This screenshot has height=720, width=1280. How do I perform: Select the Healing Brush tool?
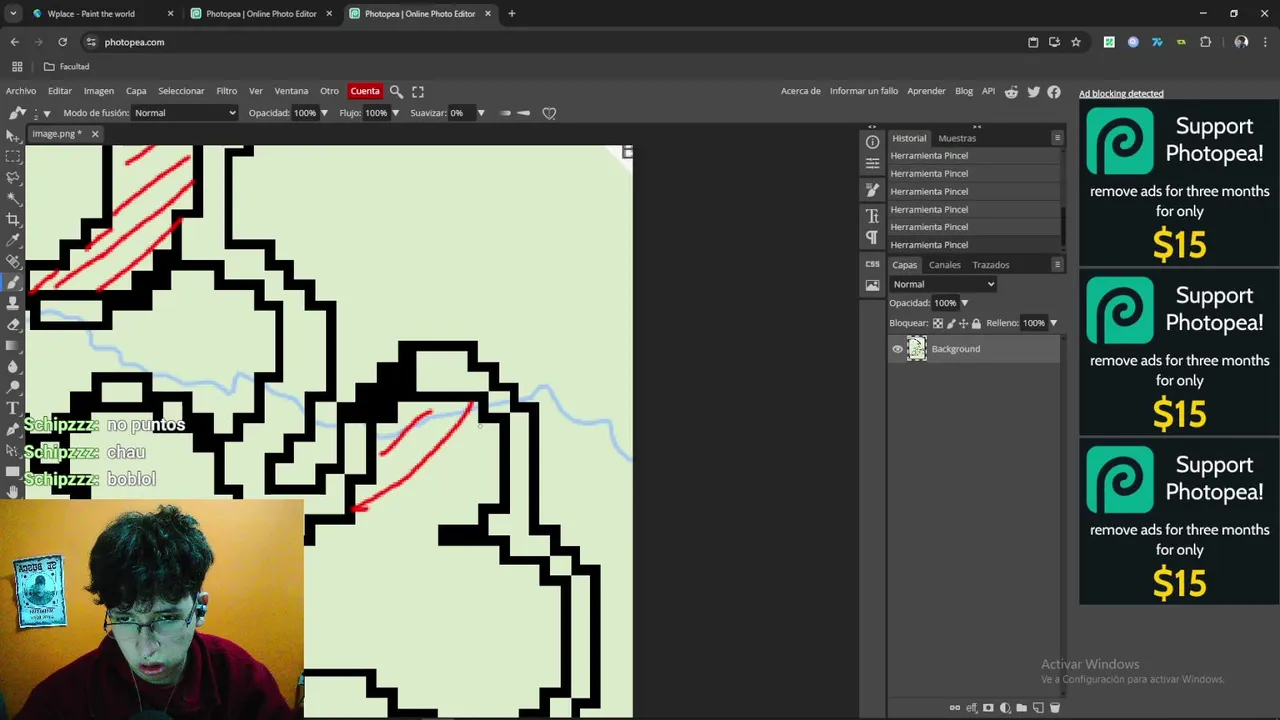(x=12, y=261)
